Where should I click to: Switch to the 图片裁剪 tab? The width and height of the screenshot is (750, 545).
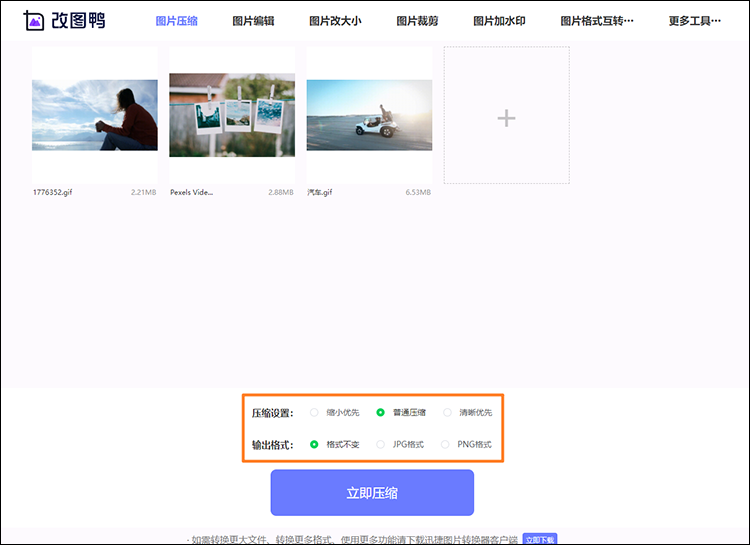coord(417,21)
